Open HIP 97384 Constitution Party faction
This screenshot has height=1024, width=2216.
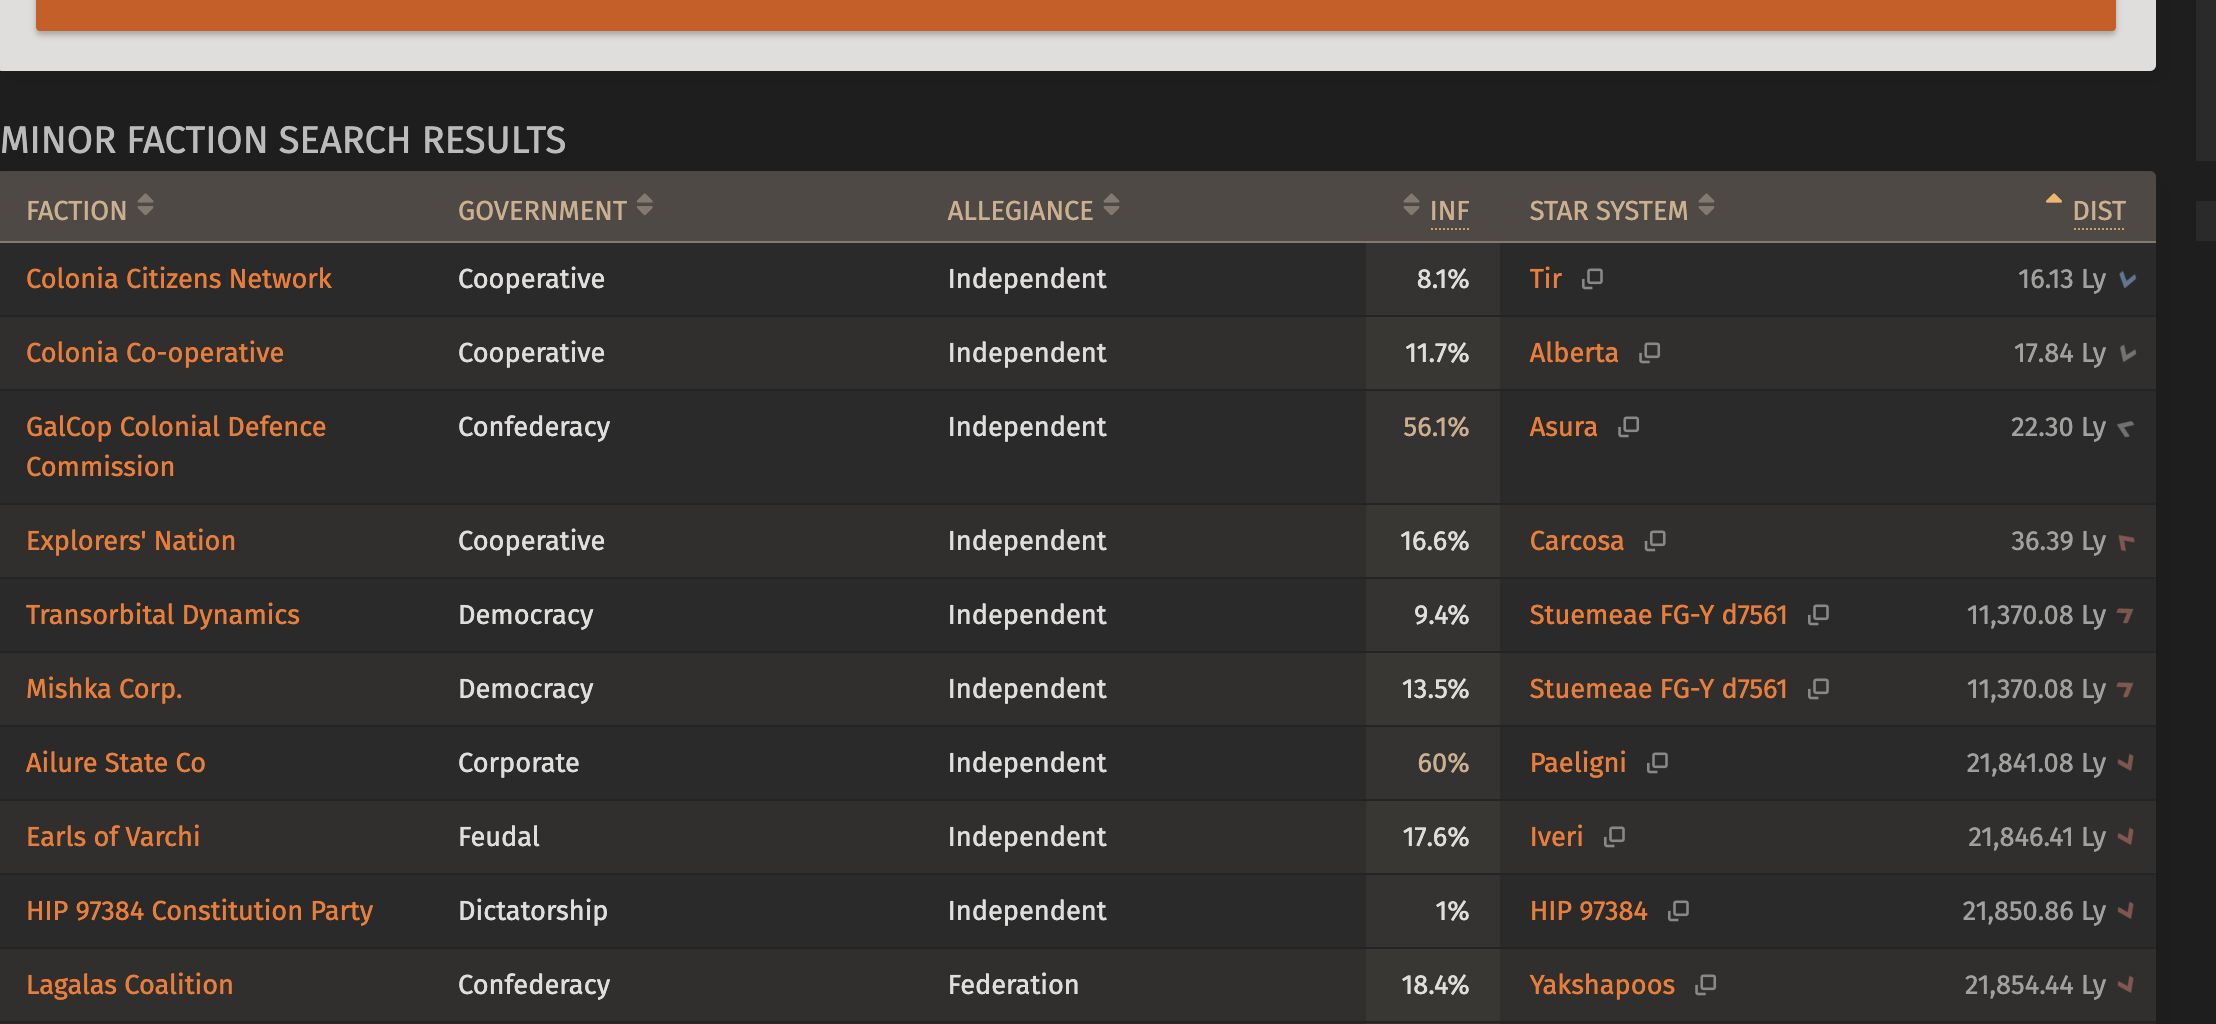point(199,911)
